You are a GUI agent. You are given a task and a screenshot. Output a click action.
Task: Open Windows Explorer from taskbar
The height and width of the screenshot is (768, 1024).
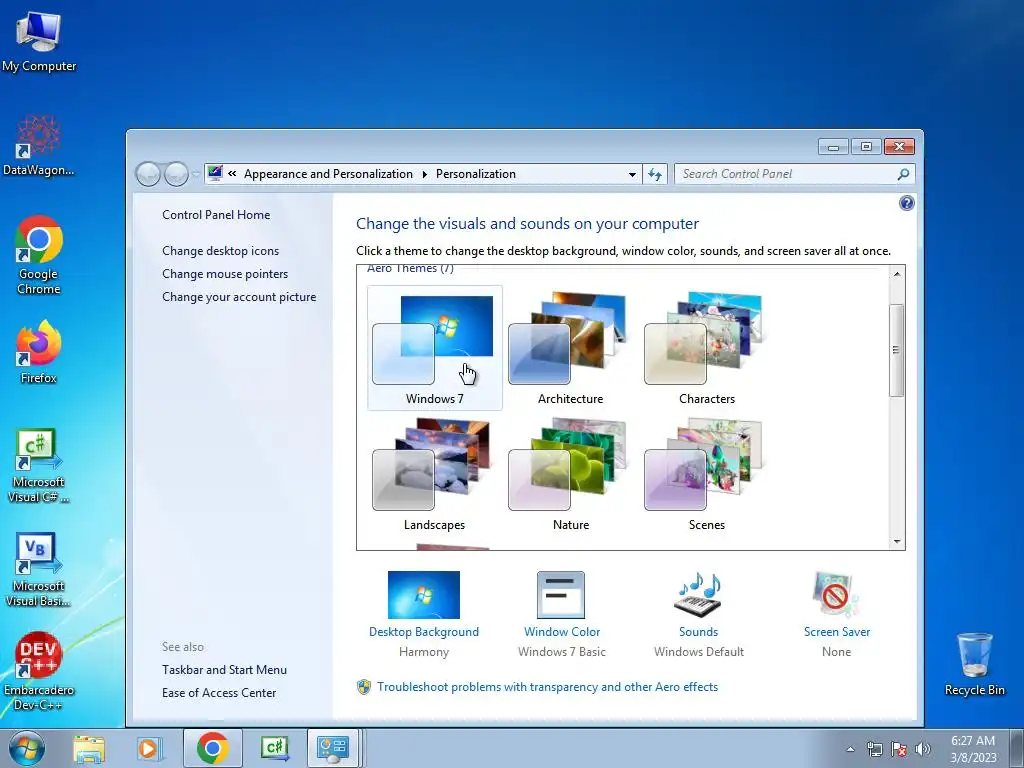89,748
